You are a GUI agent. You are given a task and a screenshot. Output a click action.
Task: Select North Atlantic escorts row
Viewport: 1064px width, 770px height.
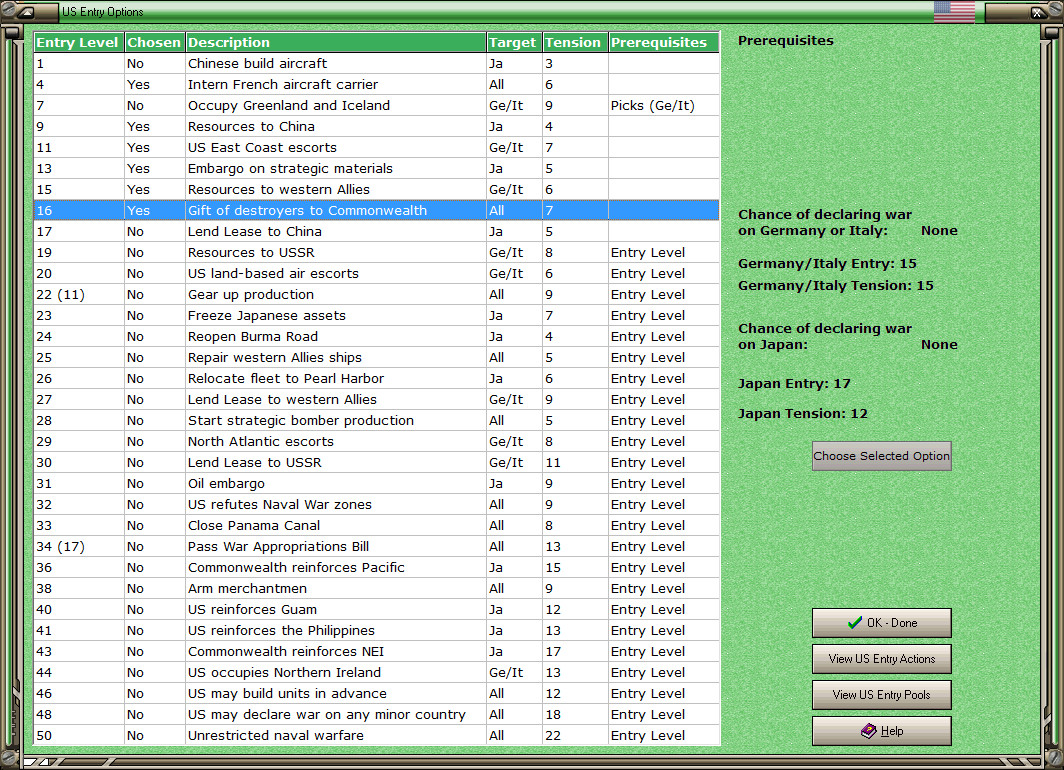[377, 442]
